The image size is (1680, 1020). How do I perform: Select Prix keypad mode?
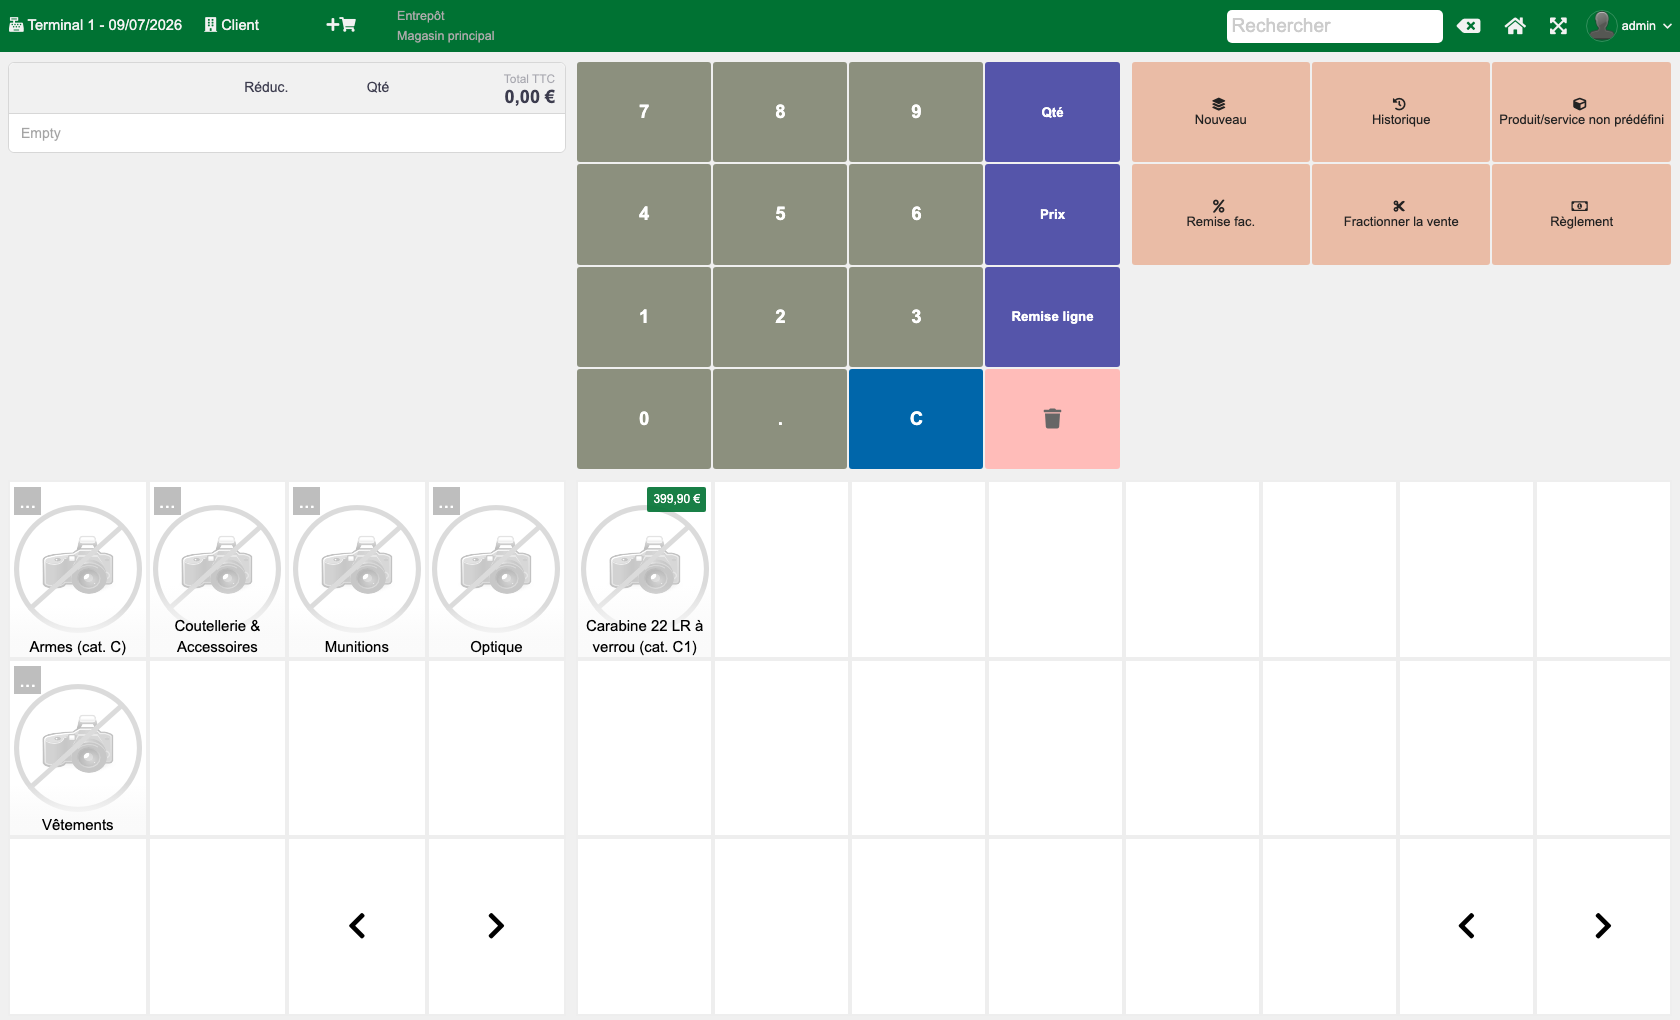point(1052,214)
